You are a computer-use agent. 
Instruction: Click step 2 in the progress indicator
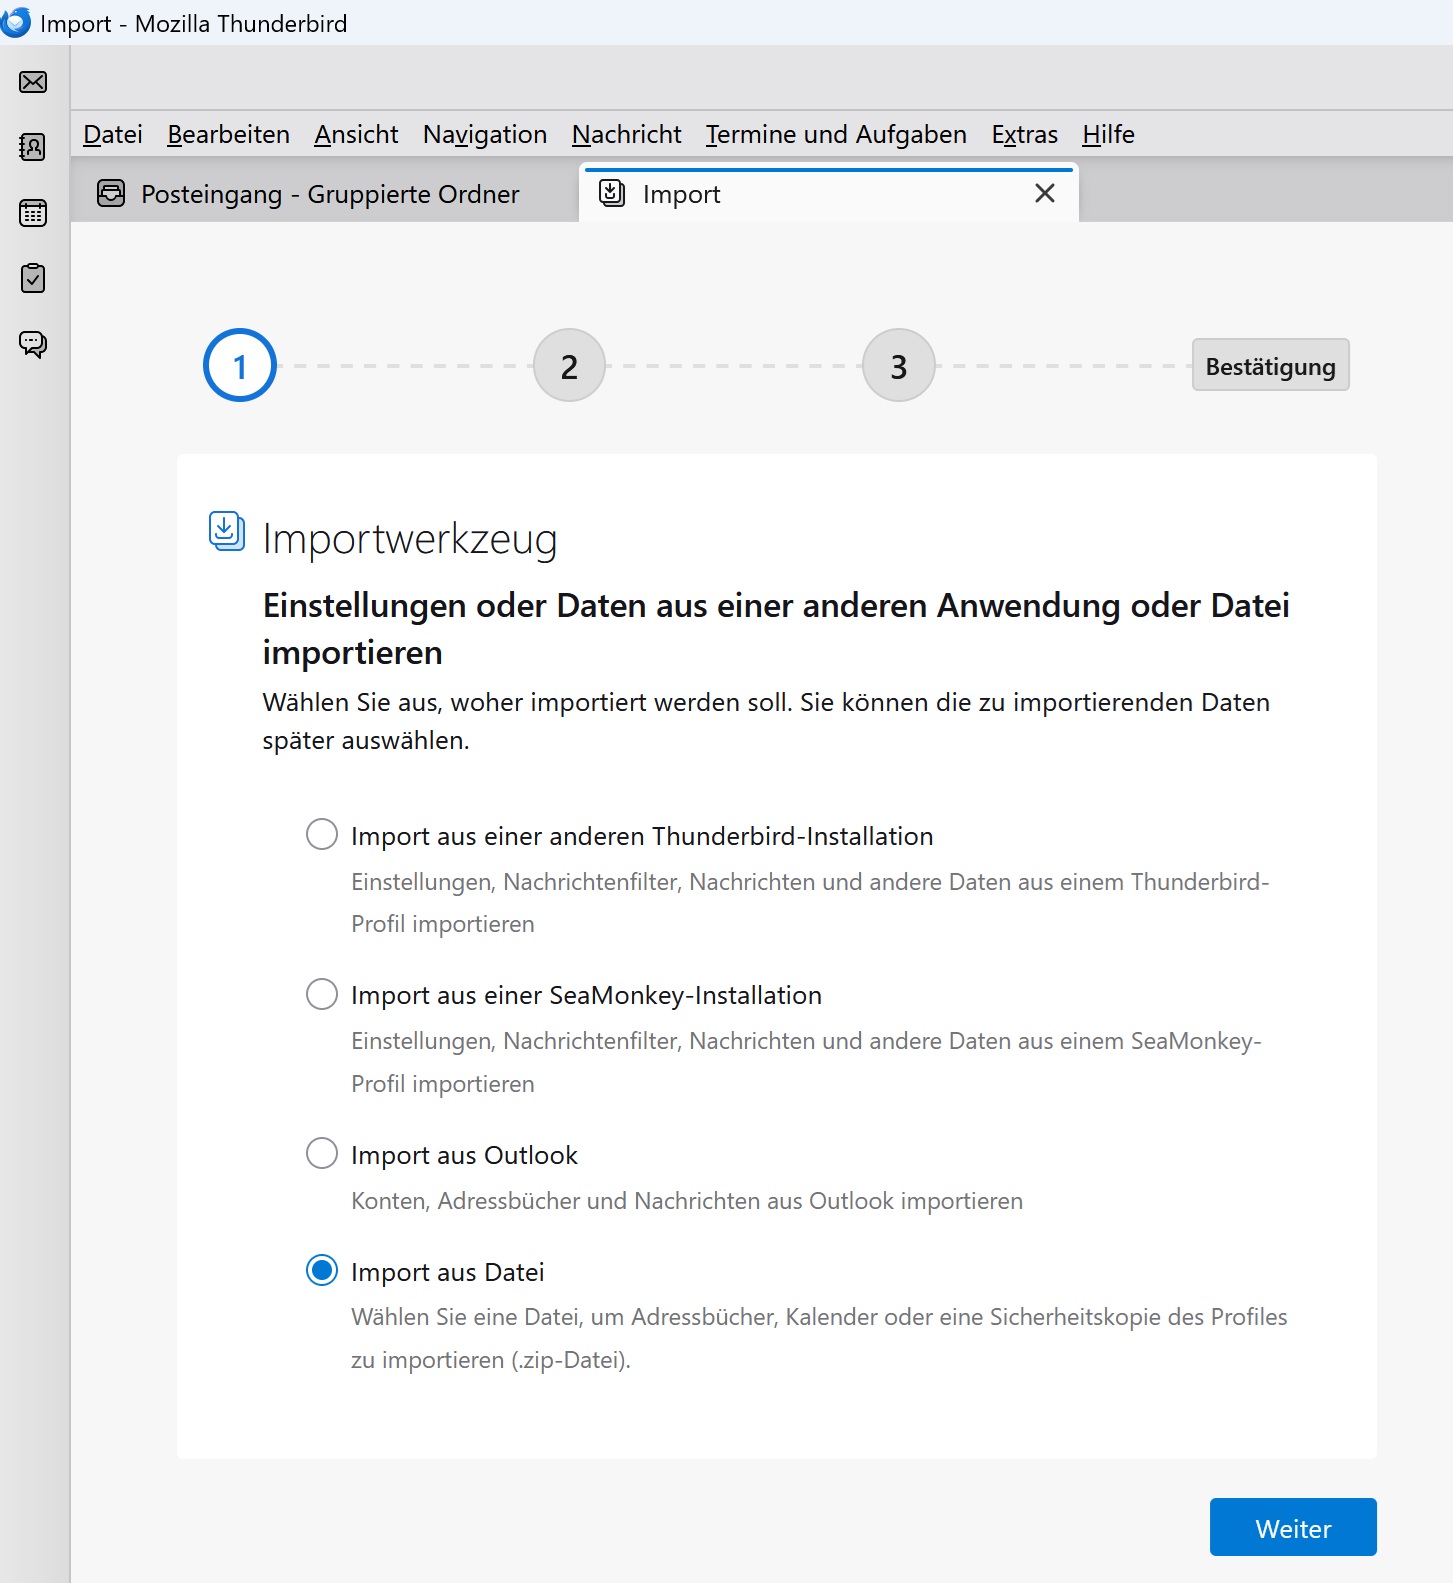[569, 366]
